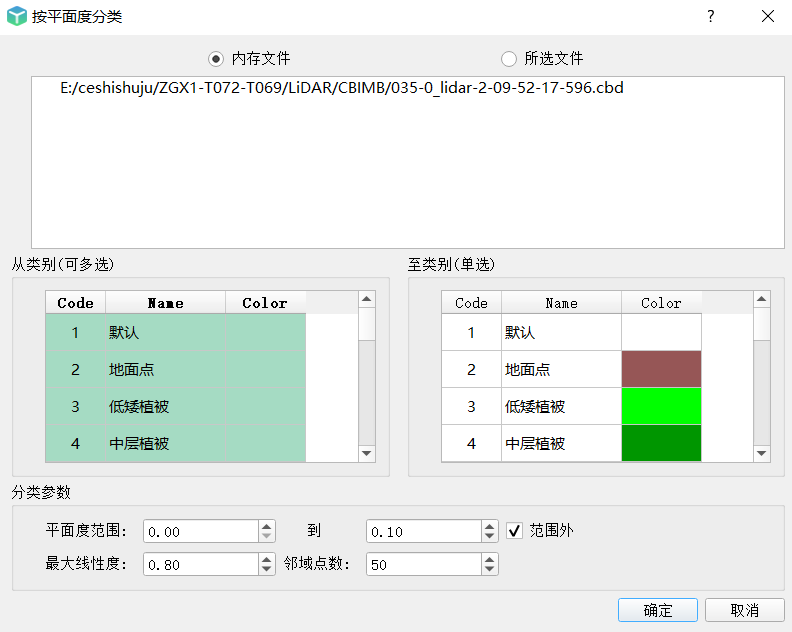Click the 从类别 table scrollbar track

pyautogui.click(x=367, y=393)
